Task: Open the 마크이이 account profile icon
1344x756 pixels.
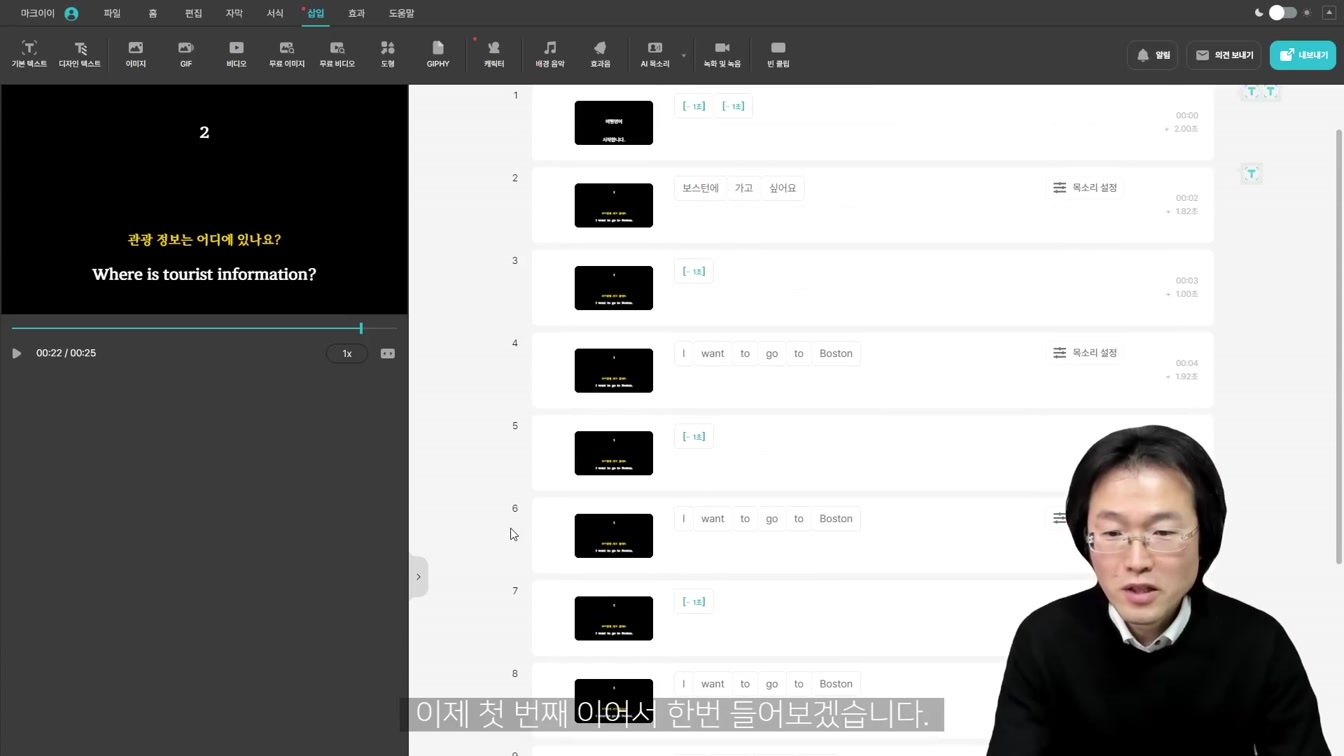Action: pyautogui.click(x=71, y=14)
